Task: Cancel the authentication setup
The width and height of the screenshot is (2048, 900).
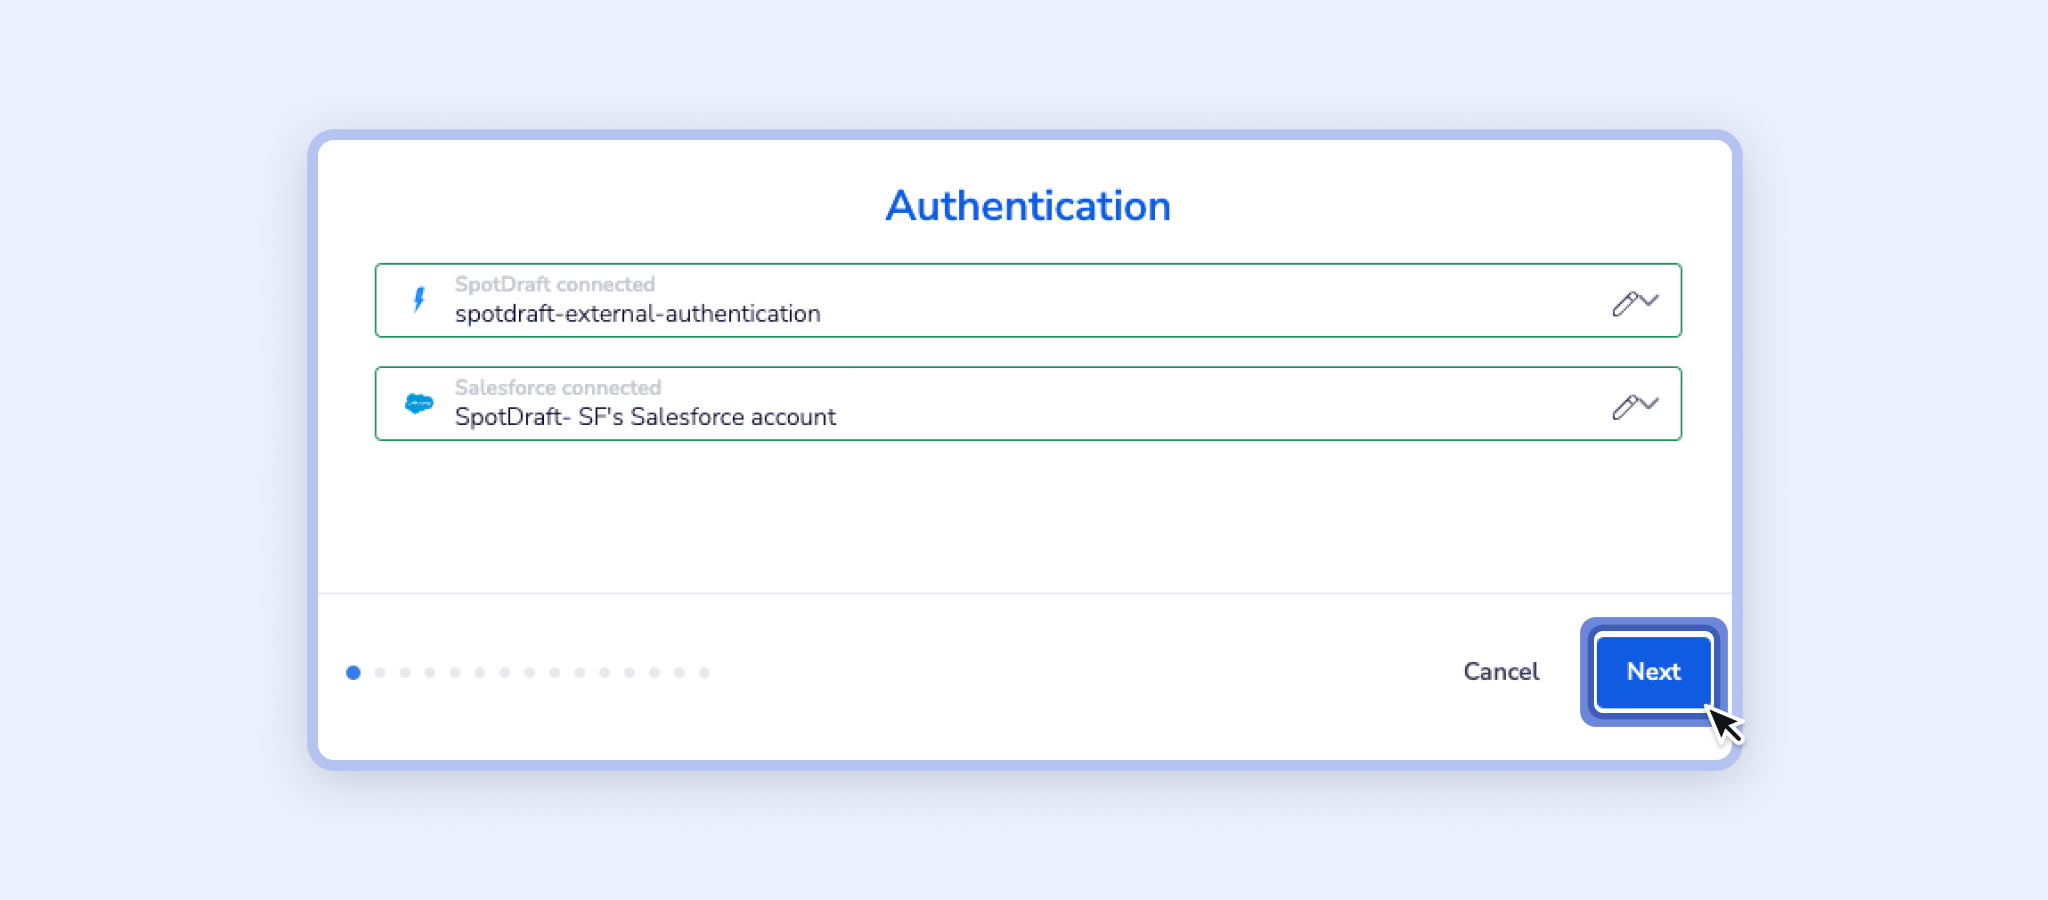Action: (x=1501, y=672)
